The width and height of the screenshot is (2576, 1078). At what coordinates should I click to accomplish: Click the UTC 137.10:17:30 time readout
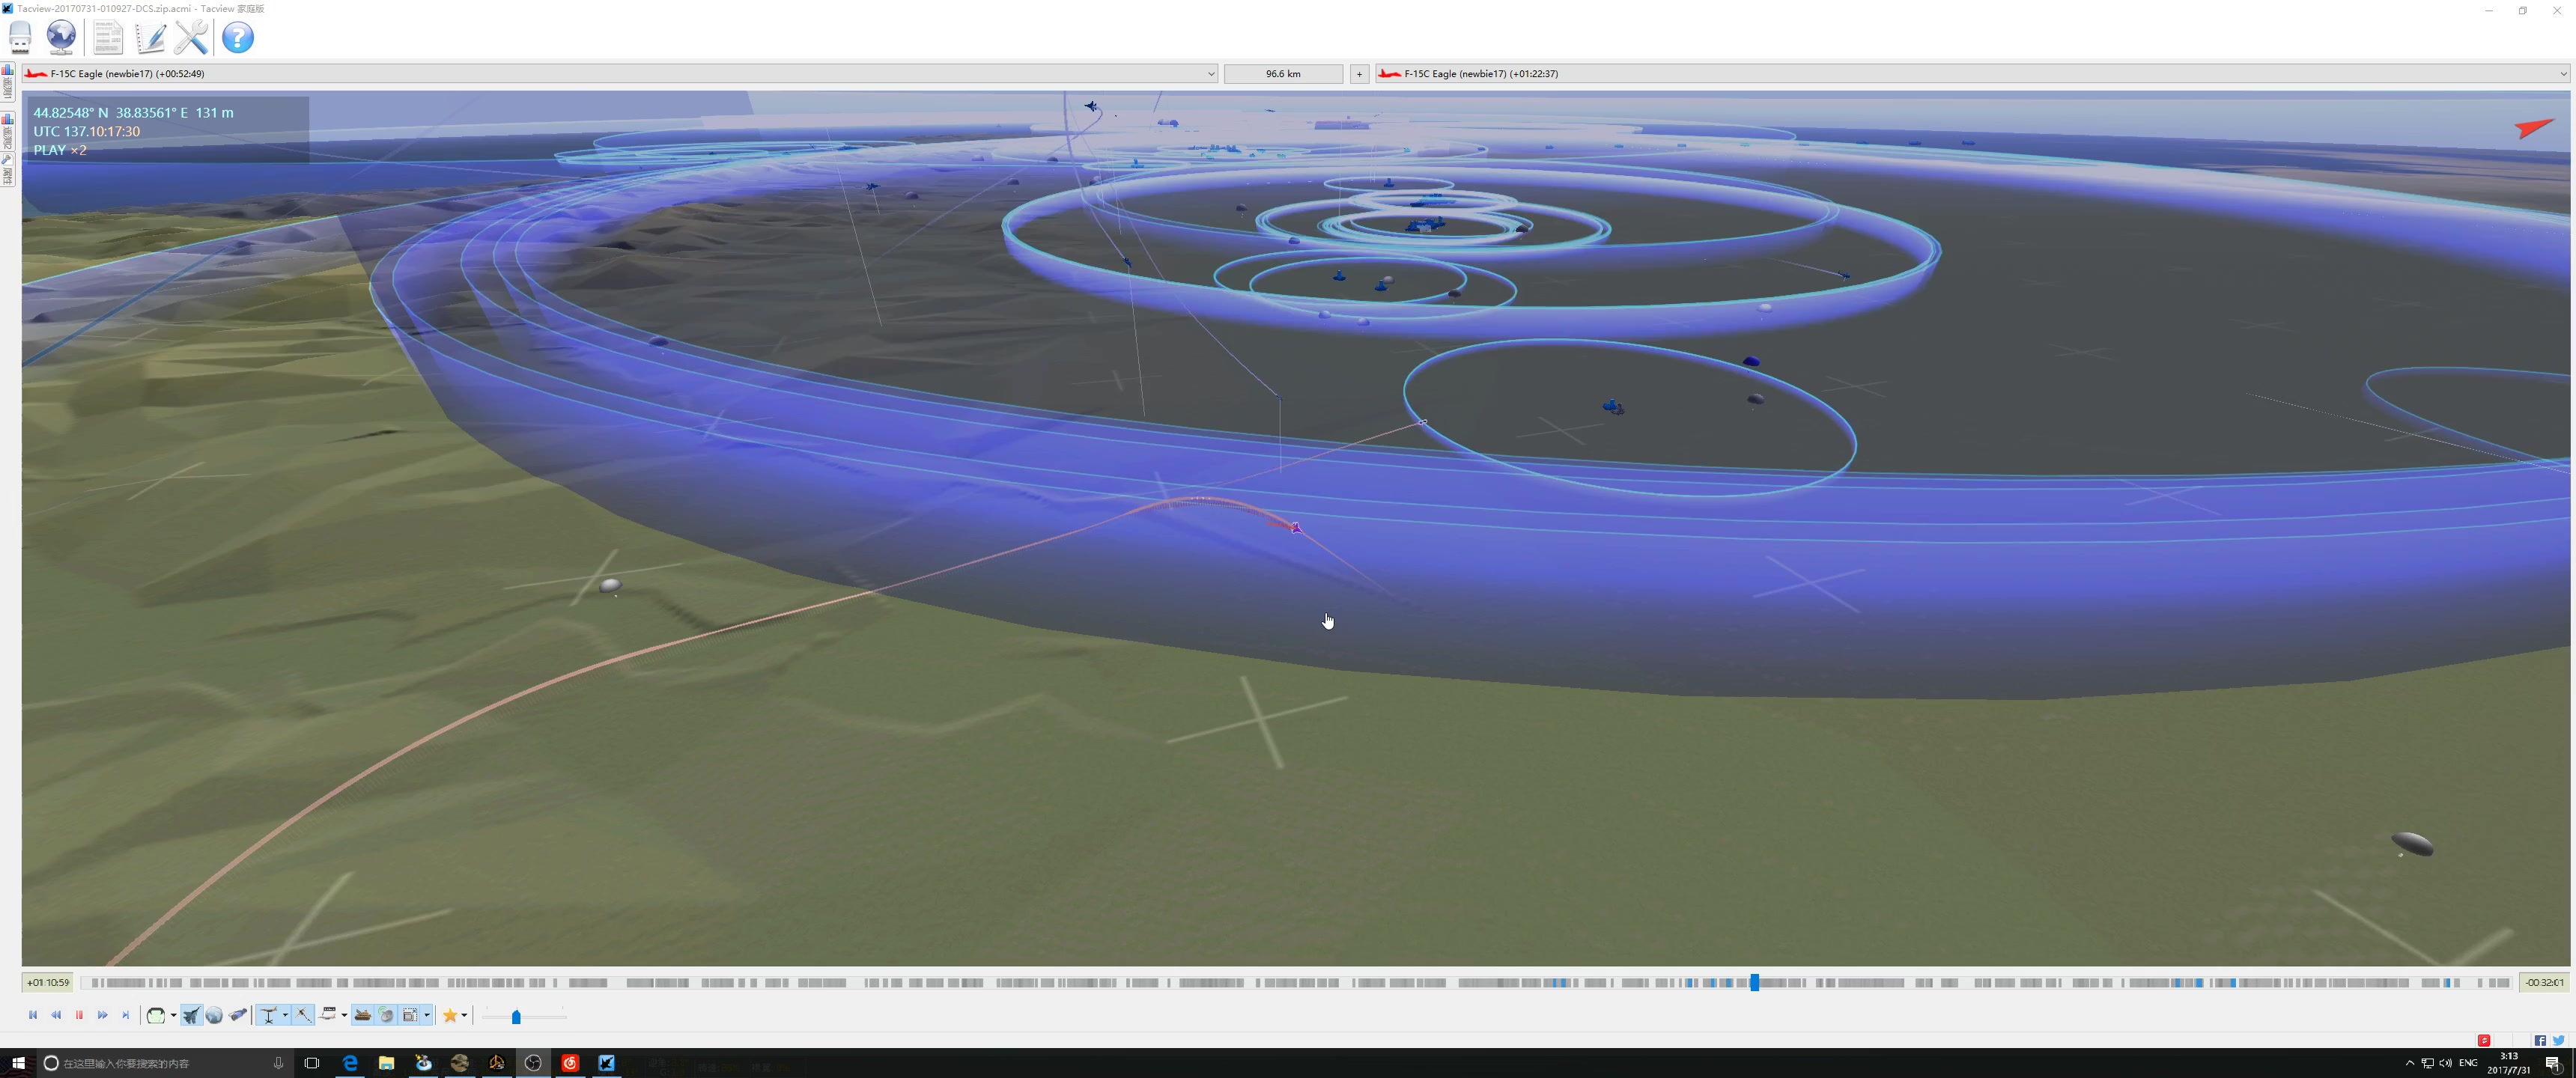pos(87,131)
